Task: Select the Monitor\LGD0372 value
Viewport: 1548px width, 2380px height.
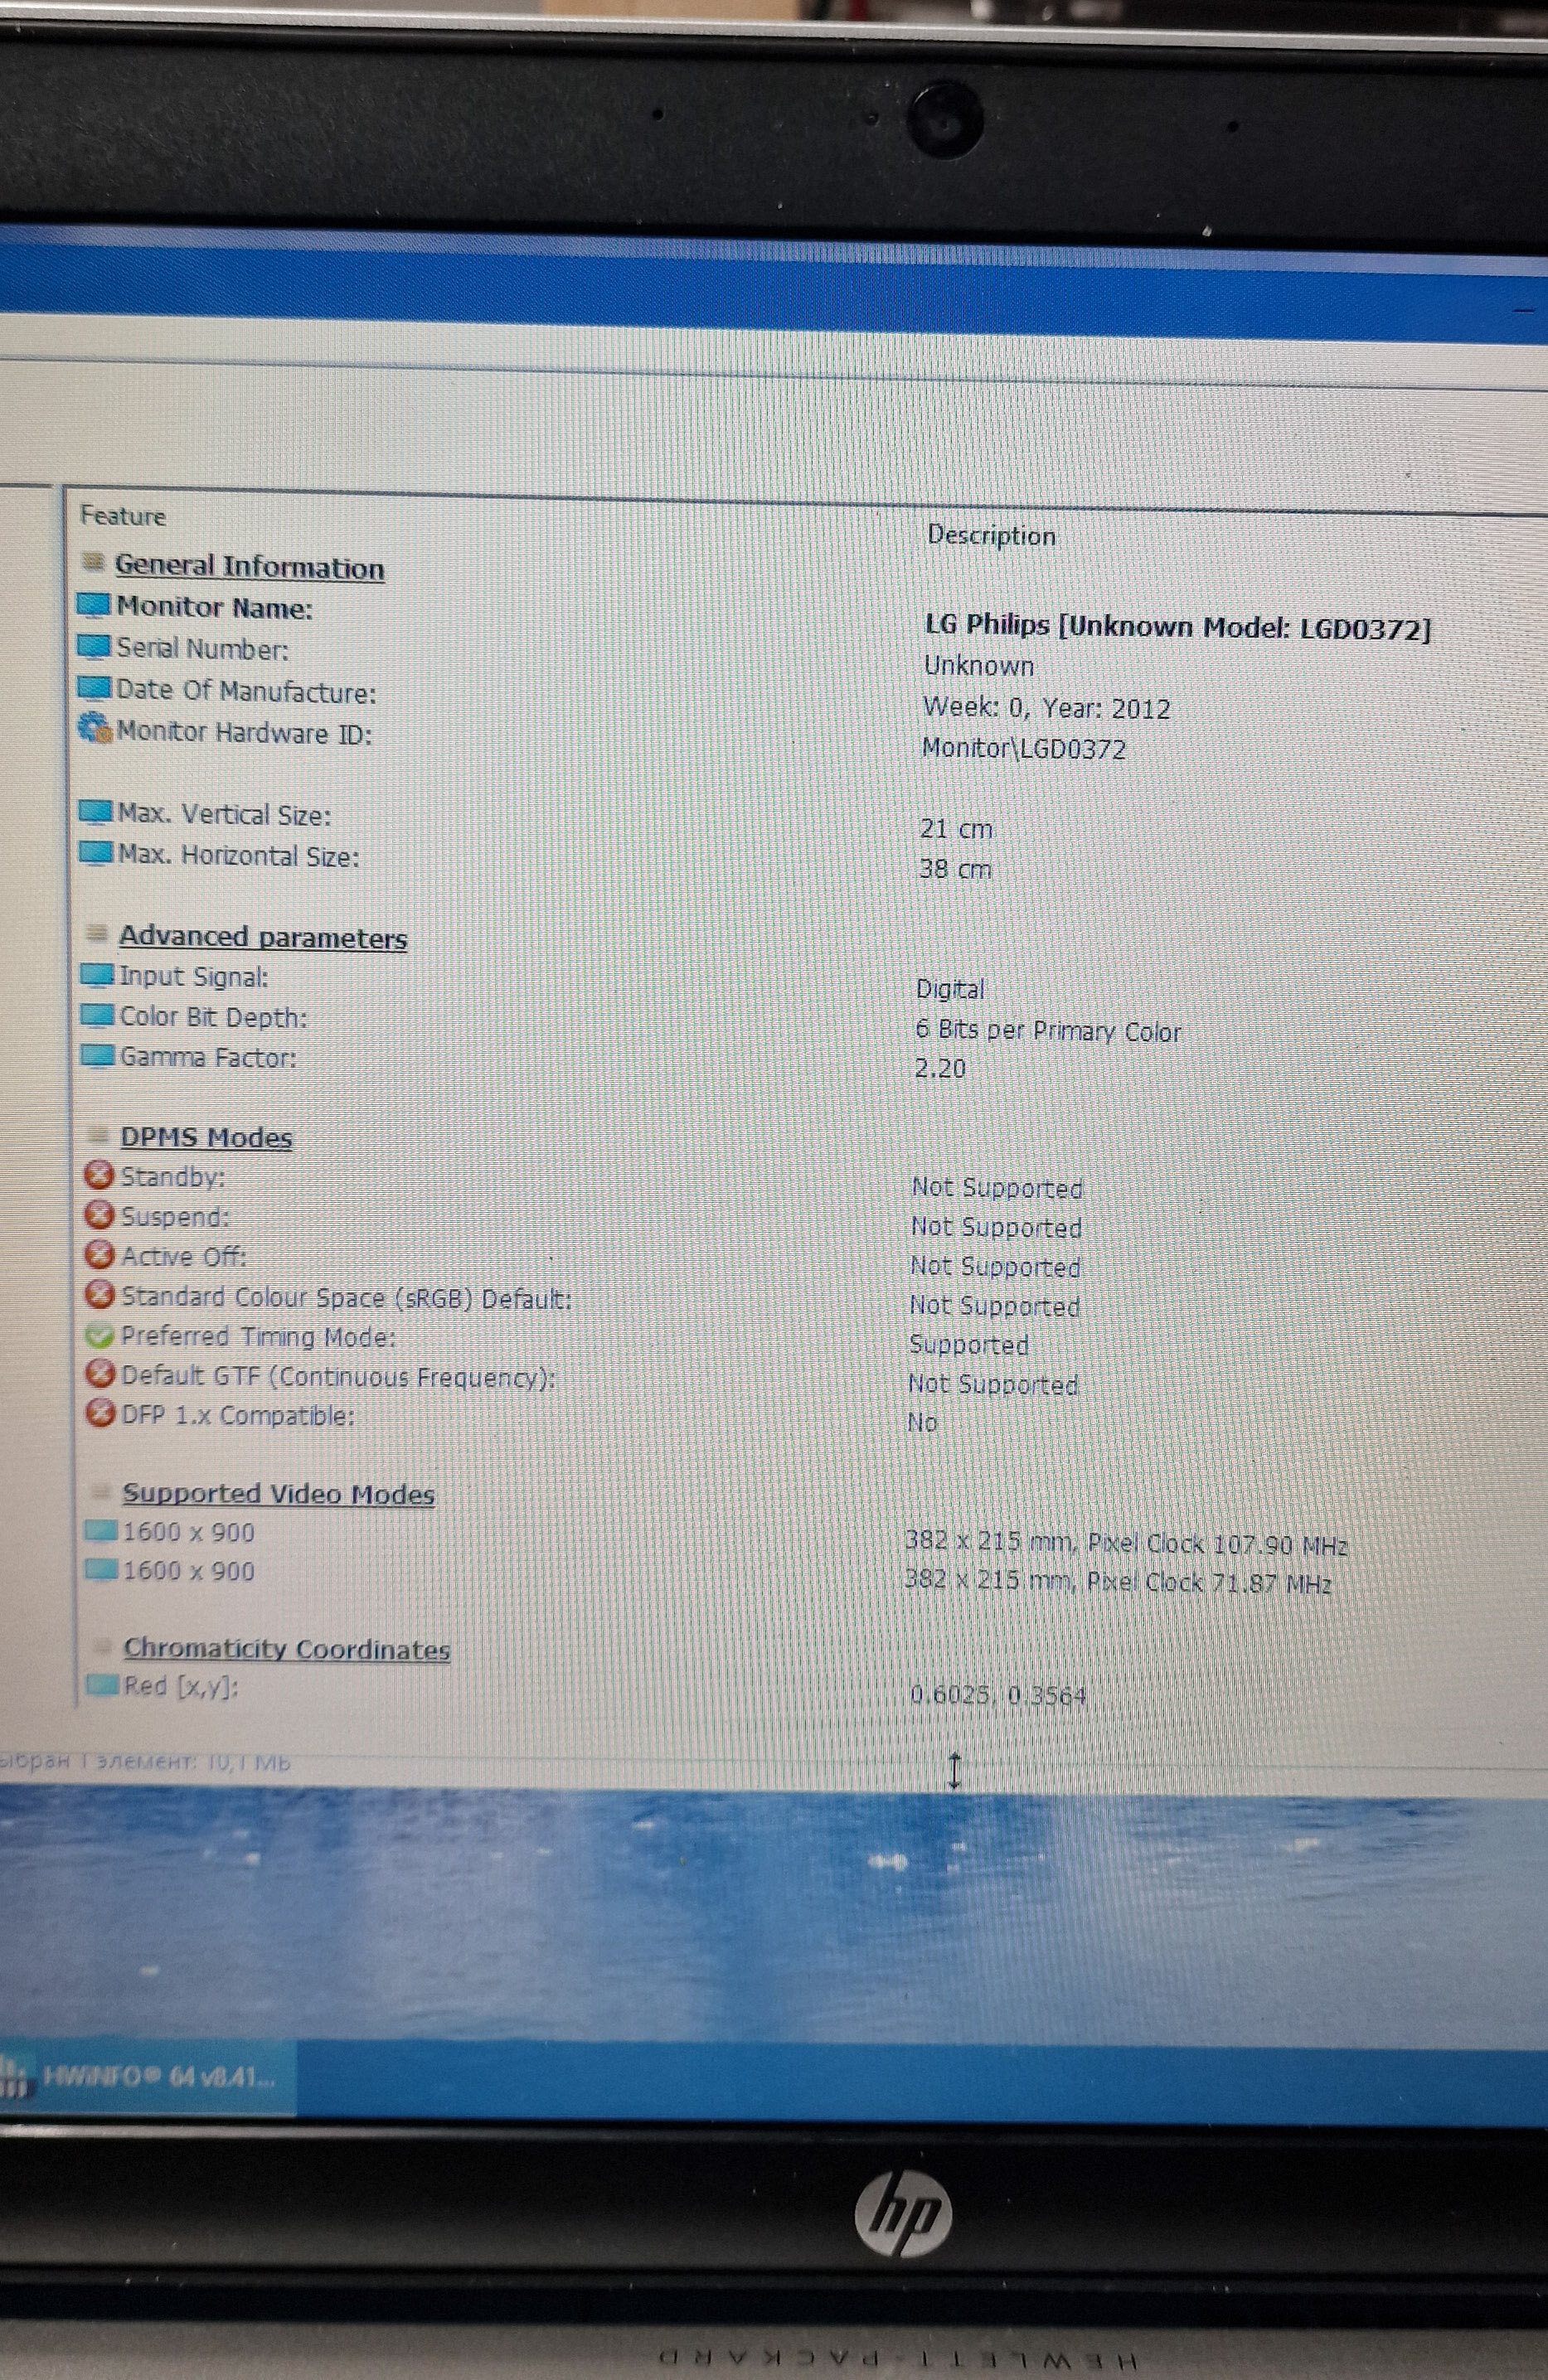Action: pyautogui.click(x=1024, y=749)
